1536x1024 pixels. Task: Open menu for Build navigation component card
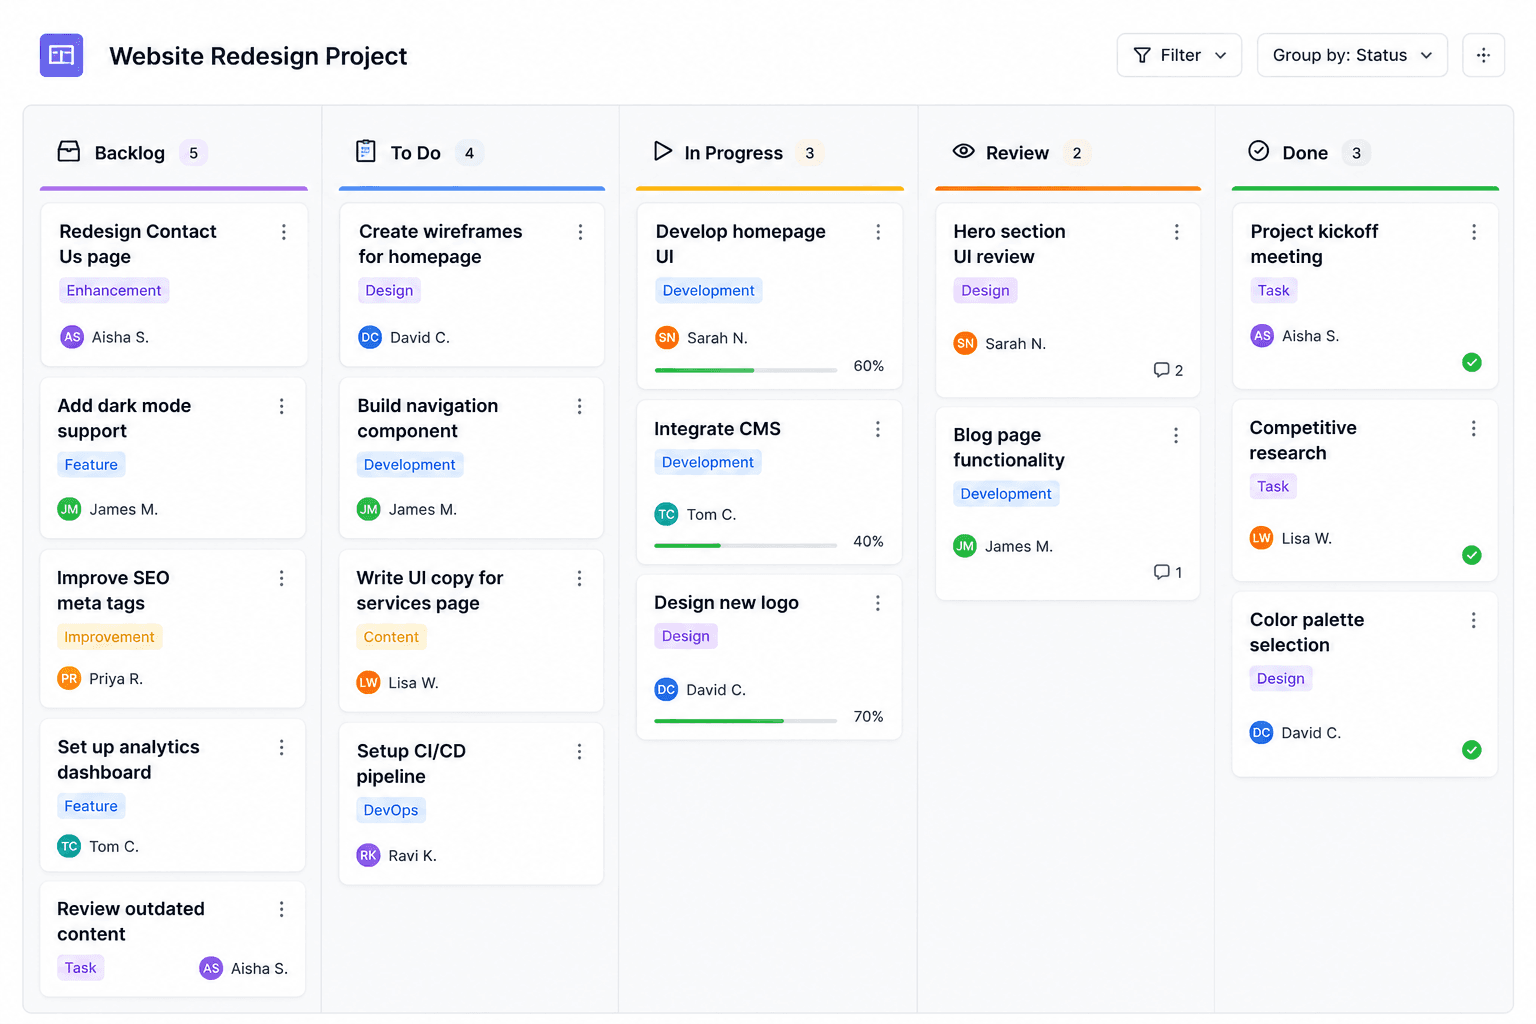[x=580, y=406]
